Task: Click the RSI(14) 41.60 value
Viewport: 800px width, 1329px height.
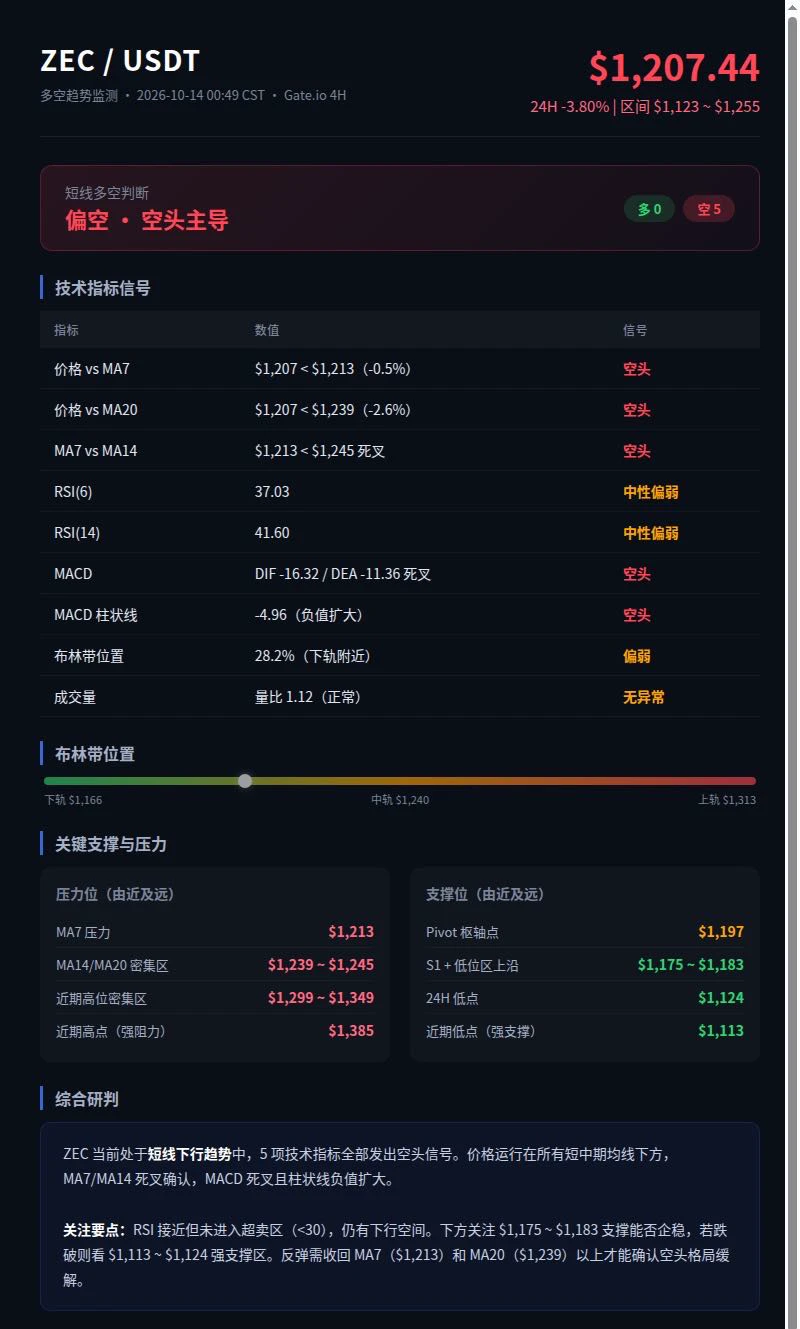Action: click(x=272, y=533)
